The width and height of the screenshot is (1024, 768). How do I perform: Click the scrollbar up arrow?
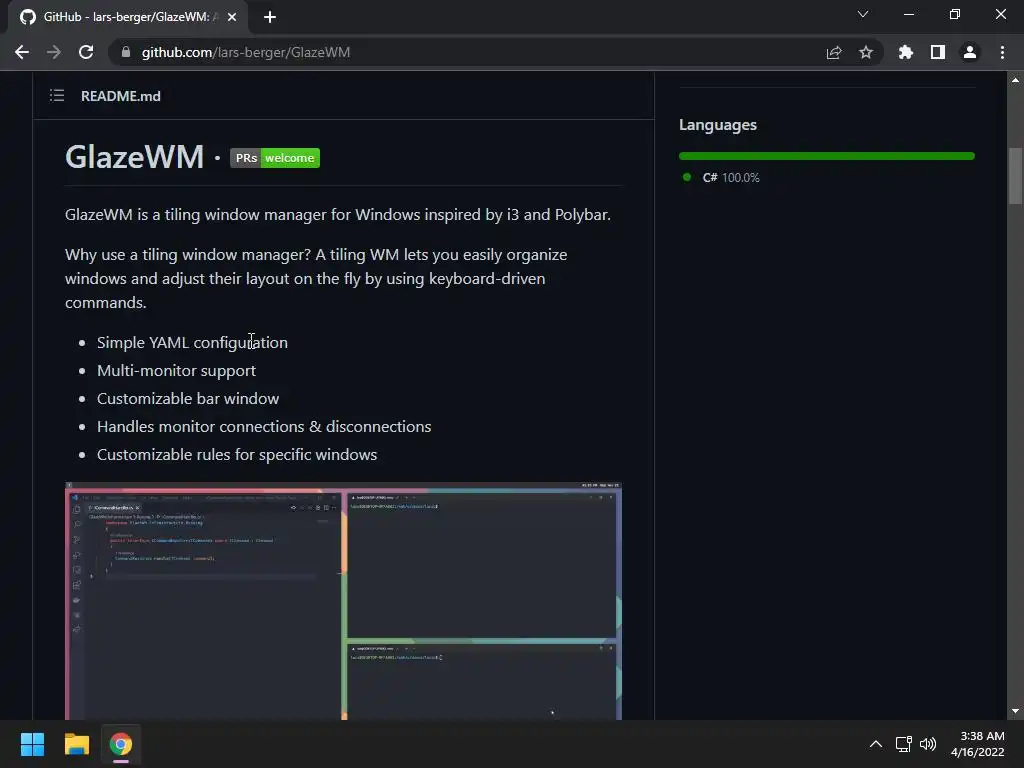click(1015, 80)
